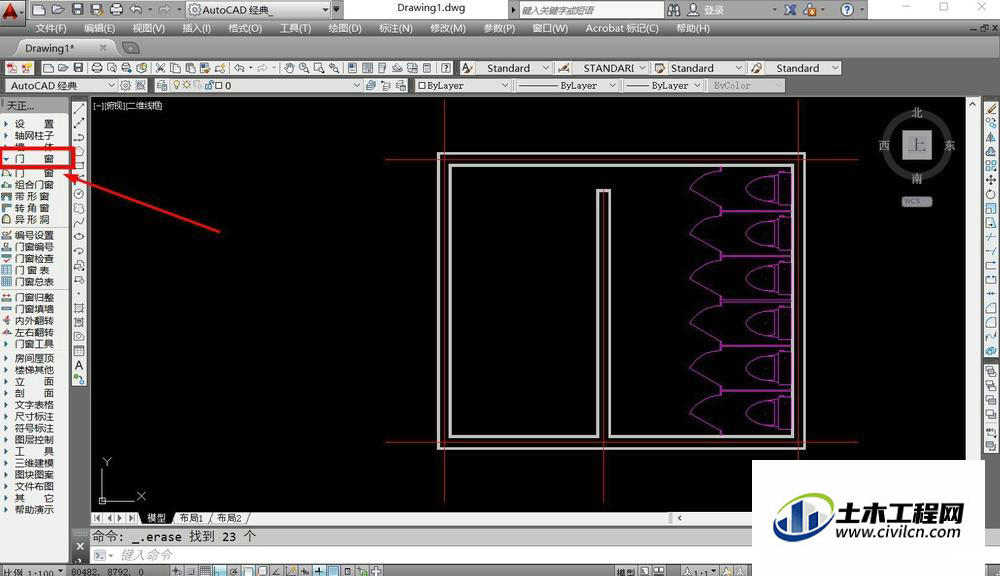1000x576 pixels.
Task: Click the New file icon in quick access bar
Action: coord(39,10)
